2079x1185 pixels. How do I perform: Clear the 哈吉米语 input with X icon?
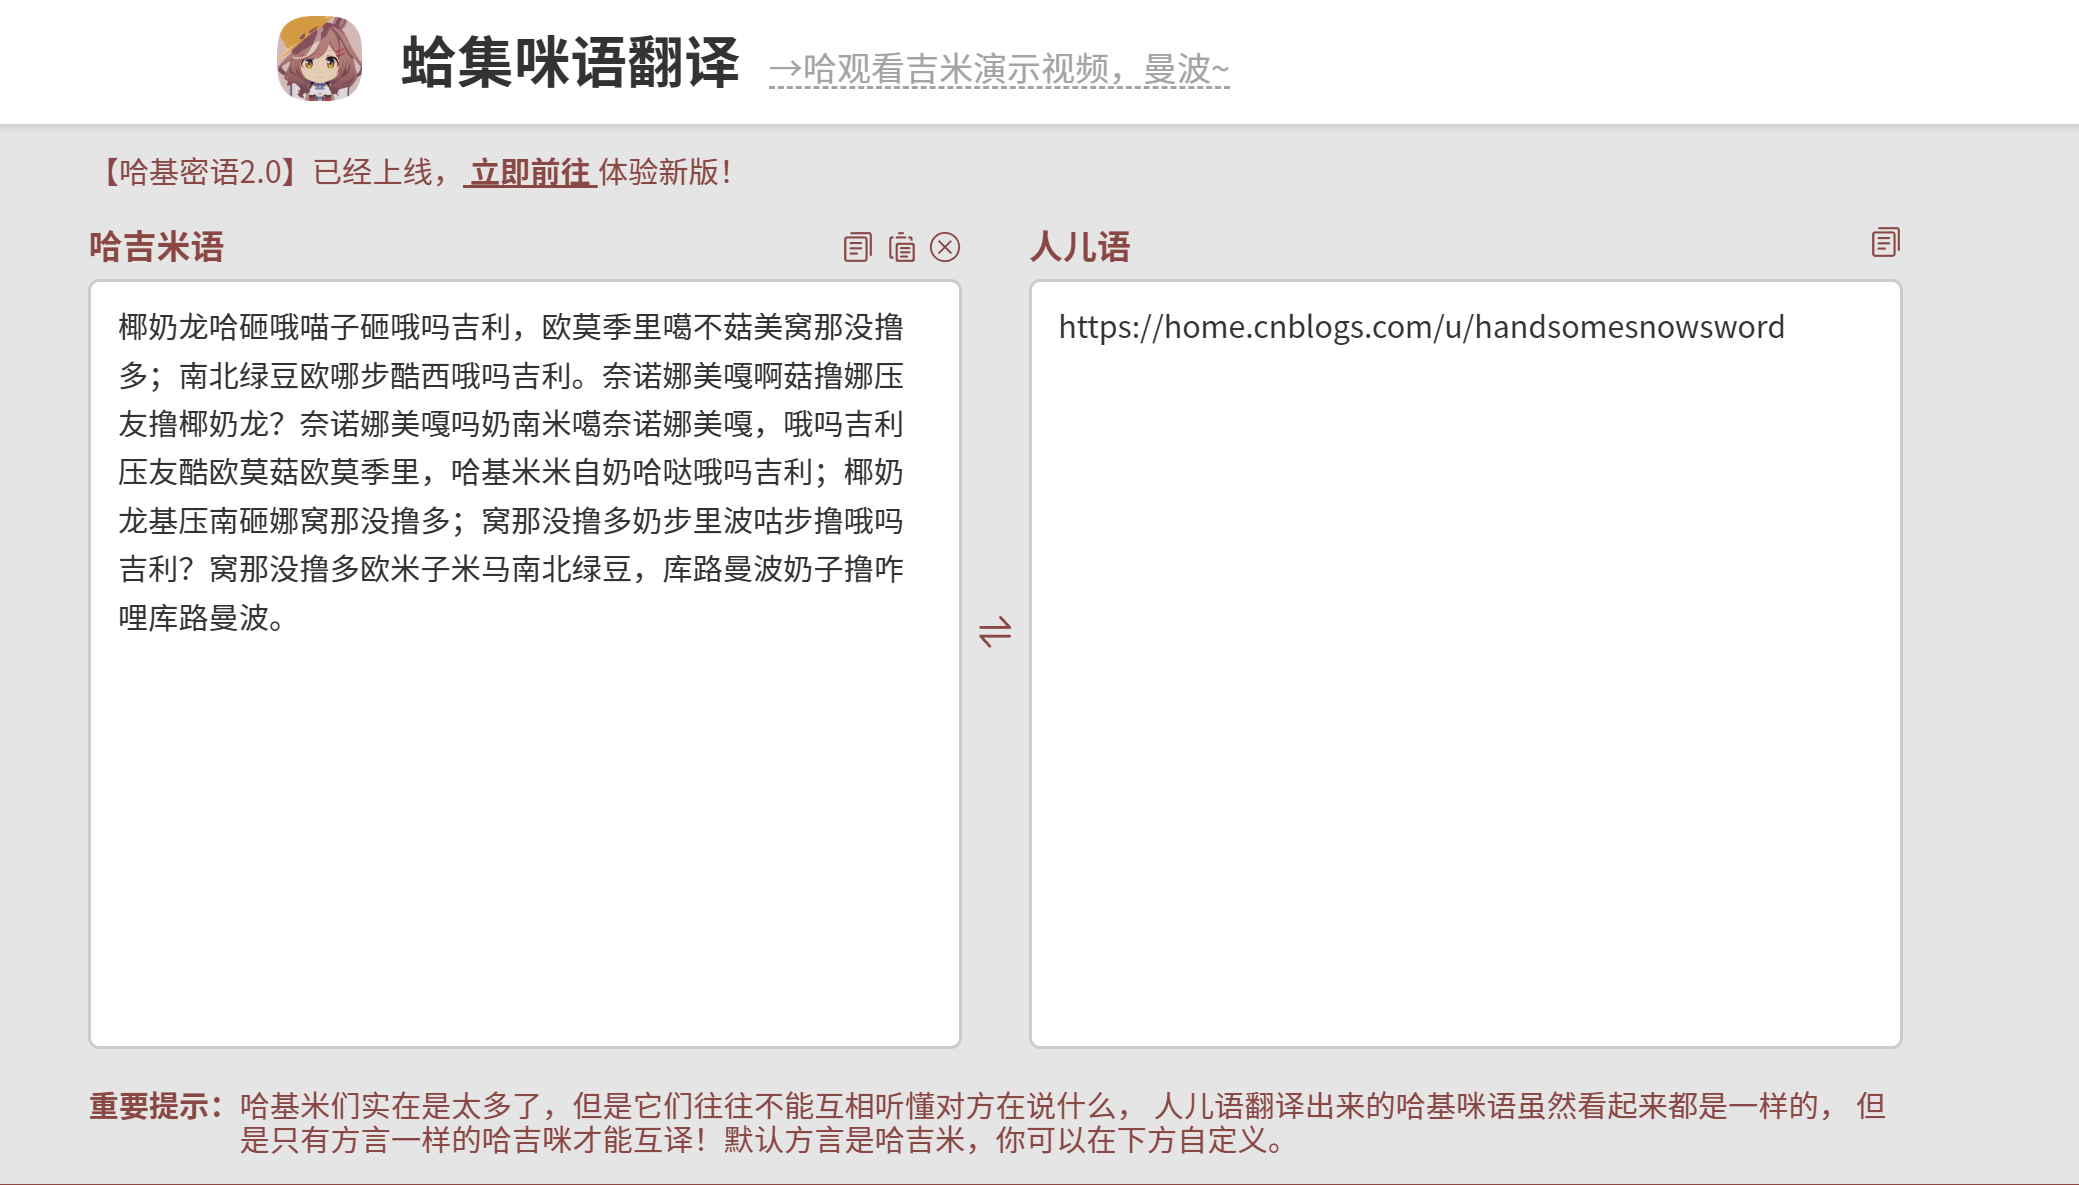pos(945,247)
